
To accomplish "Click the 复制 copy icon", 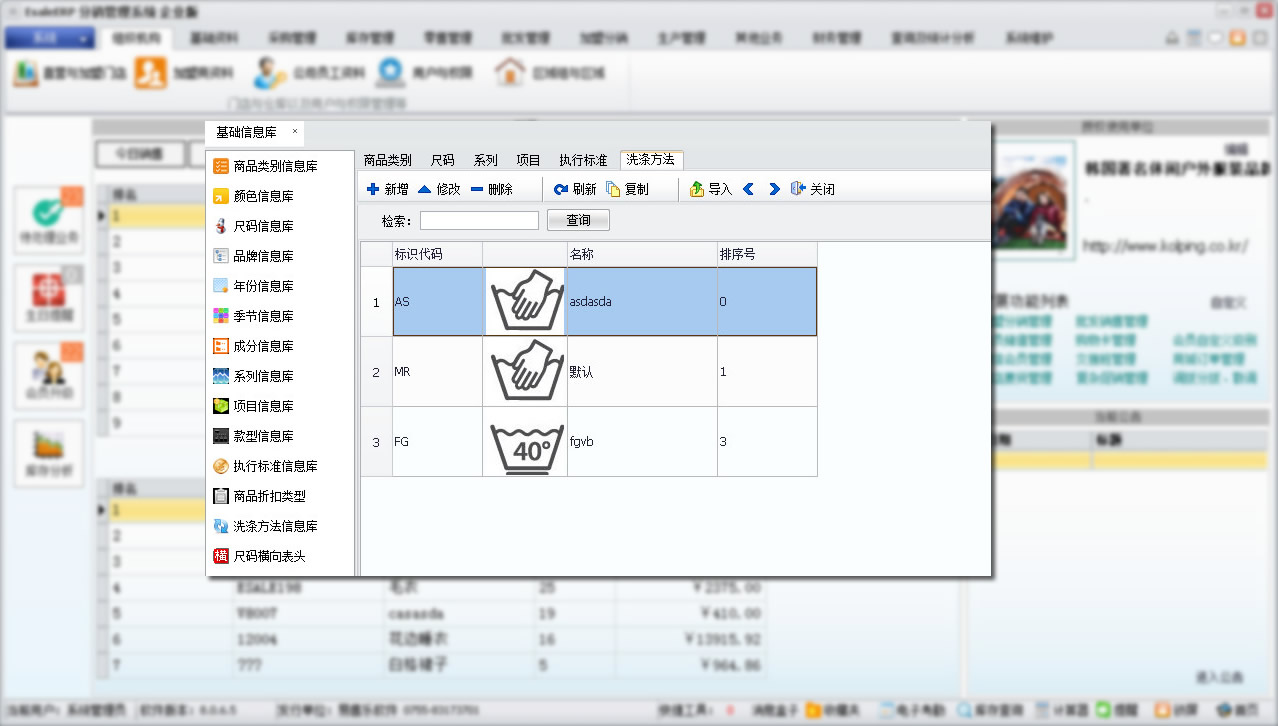I will click(613, 189).
